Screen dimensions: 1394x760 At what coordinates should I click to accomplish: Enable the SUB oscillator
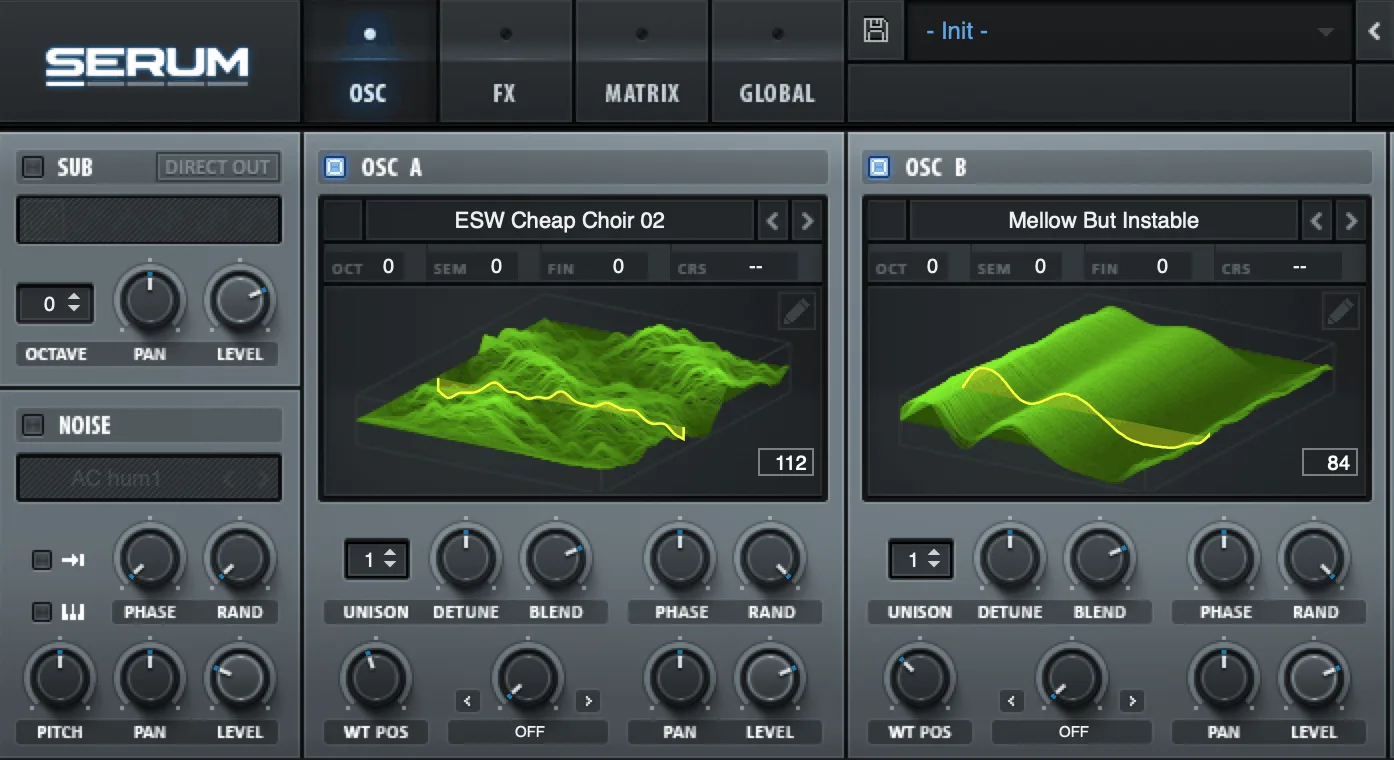pos(33,167)
